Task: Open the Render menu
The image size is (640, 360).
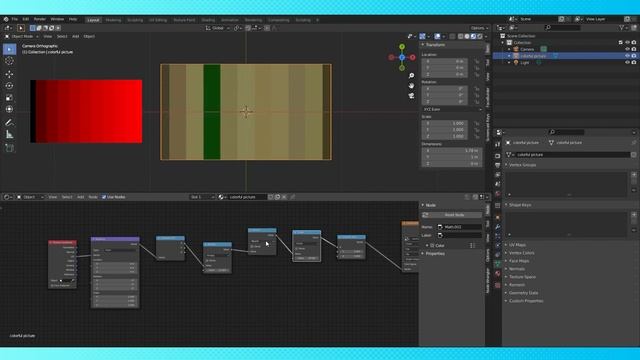Action: [x=40, y=19]
